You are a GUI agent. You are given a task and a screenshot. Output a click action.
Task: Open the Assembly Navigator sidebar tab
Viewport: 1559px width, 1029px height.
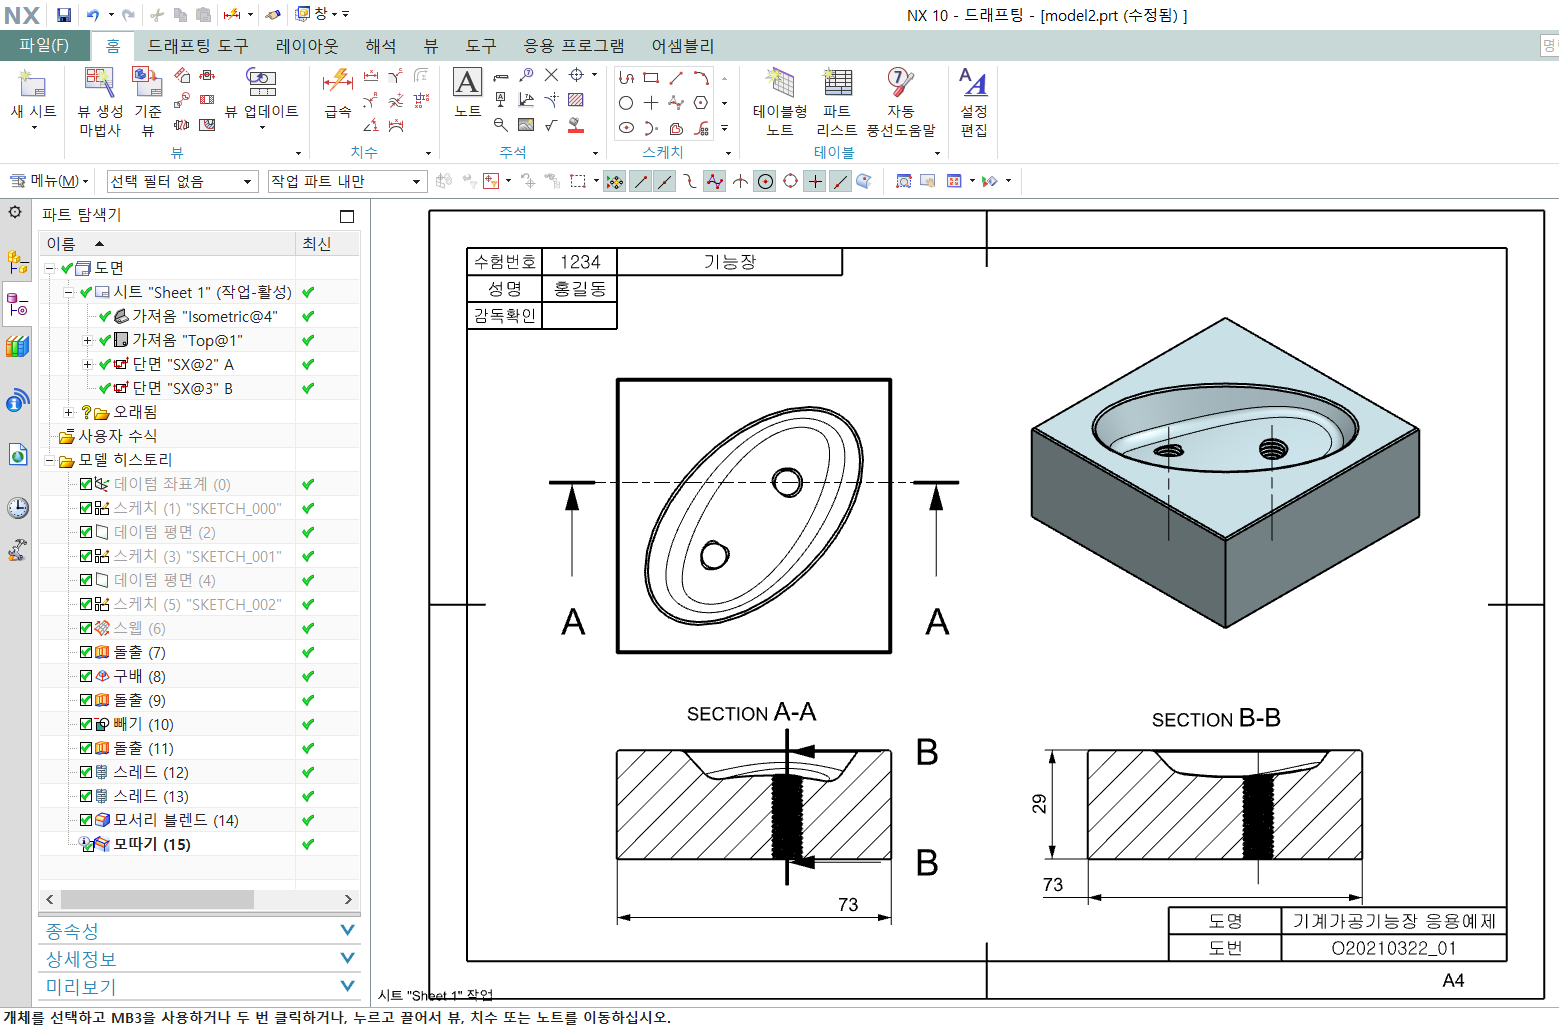click(17, 263)
